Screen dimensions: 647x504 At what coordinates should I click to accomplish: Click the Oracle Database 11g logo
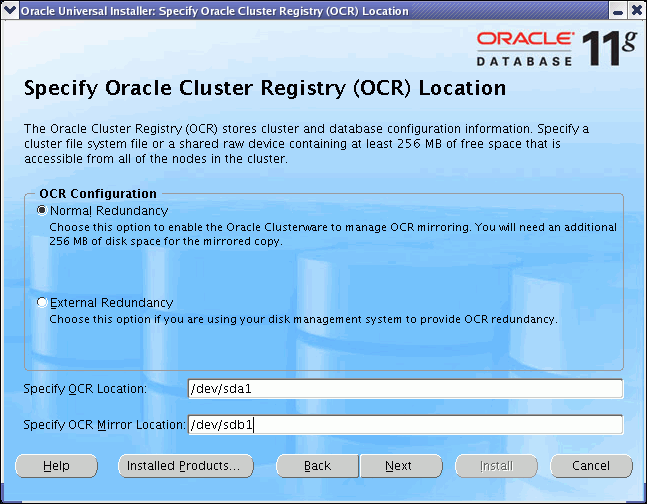(557, 49)
